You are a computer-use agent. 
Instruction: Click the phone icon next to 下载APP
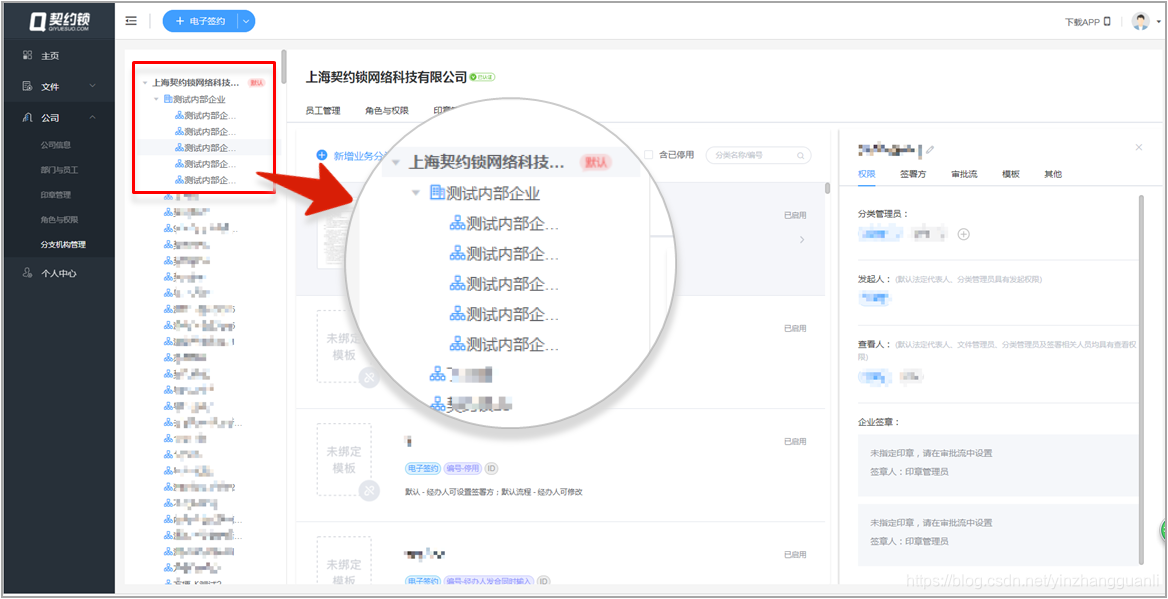pos(1107,22)
